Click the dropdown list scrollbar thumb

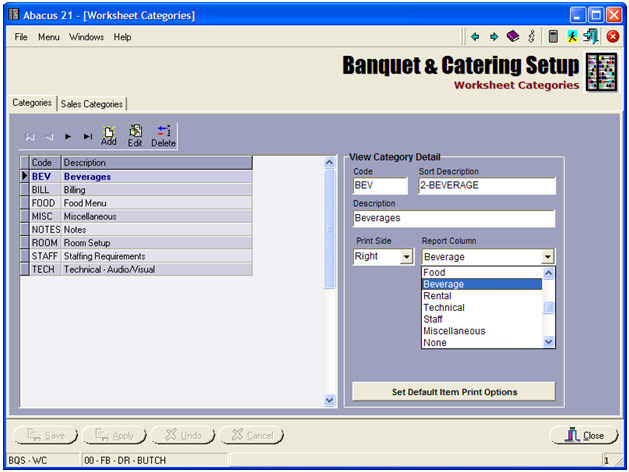coord(548,308)
